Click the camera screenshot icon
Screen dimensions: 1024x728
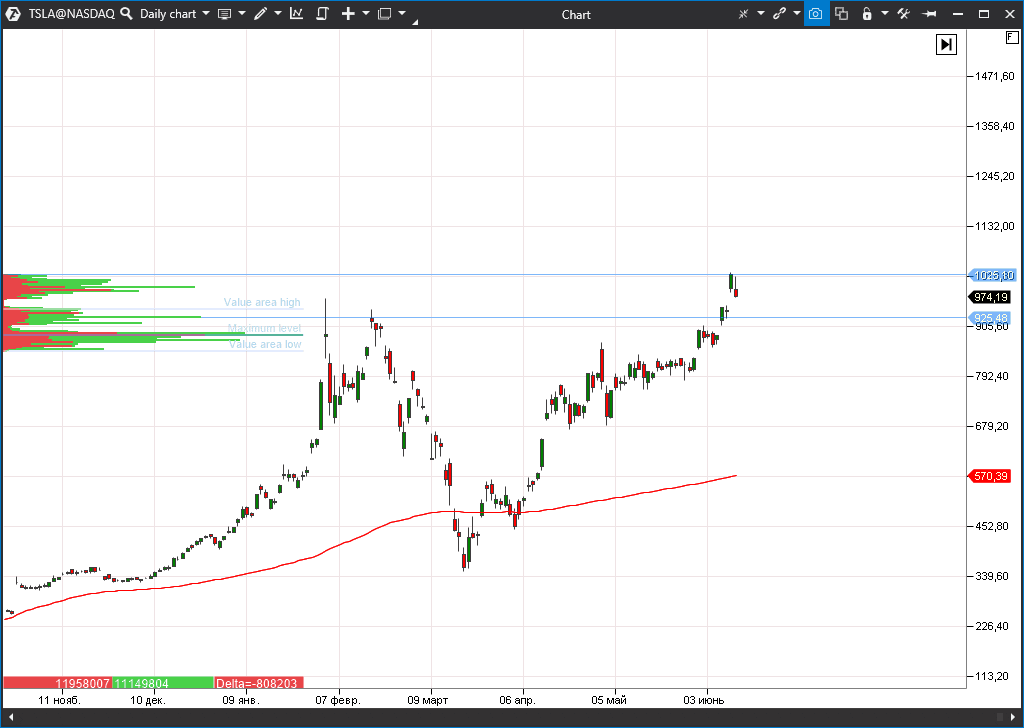click(816, 14)
